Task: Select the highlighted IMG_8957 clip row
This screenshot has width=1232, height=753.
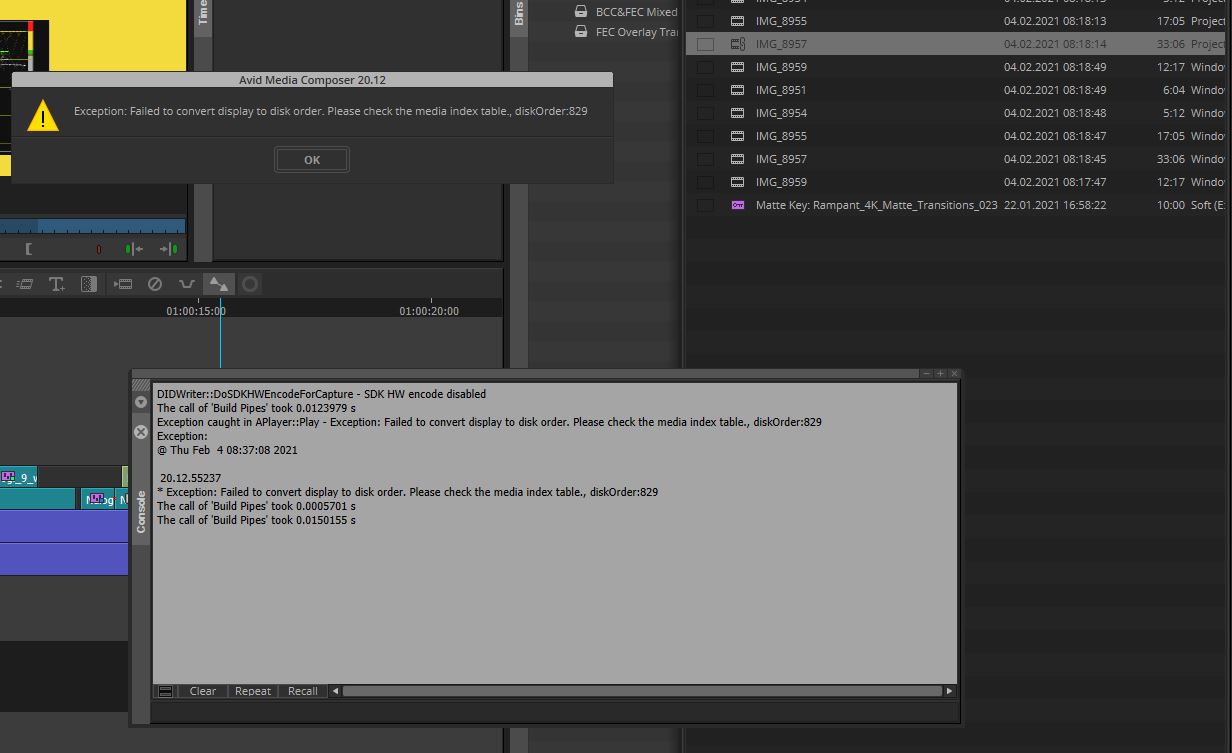Action: [958, 44]
